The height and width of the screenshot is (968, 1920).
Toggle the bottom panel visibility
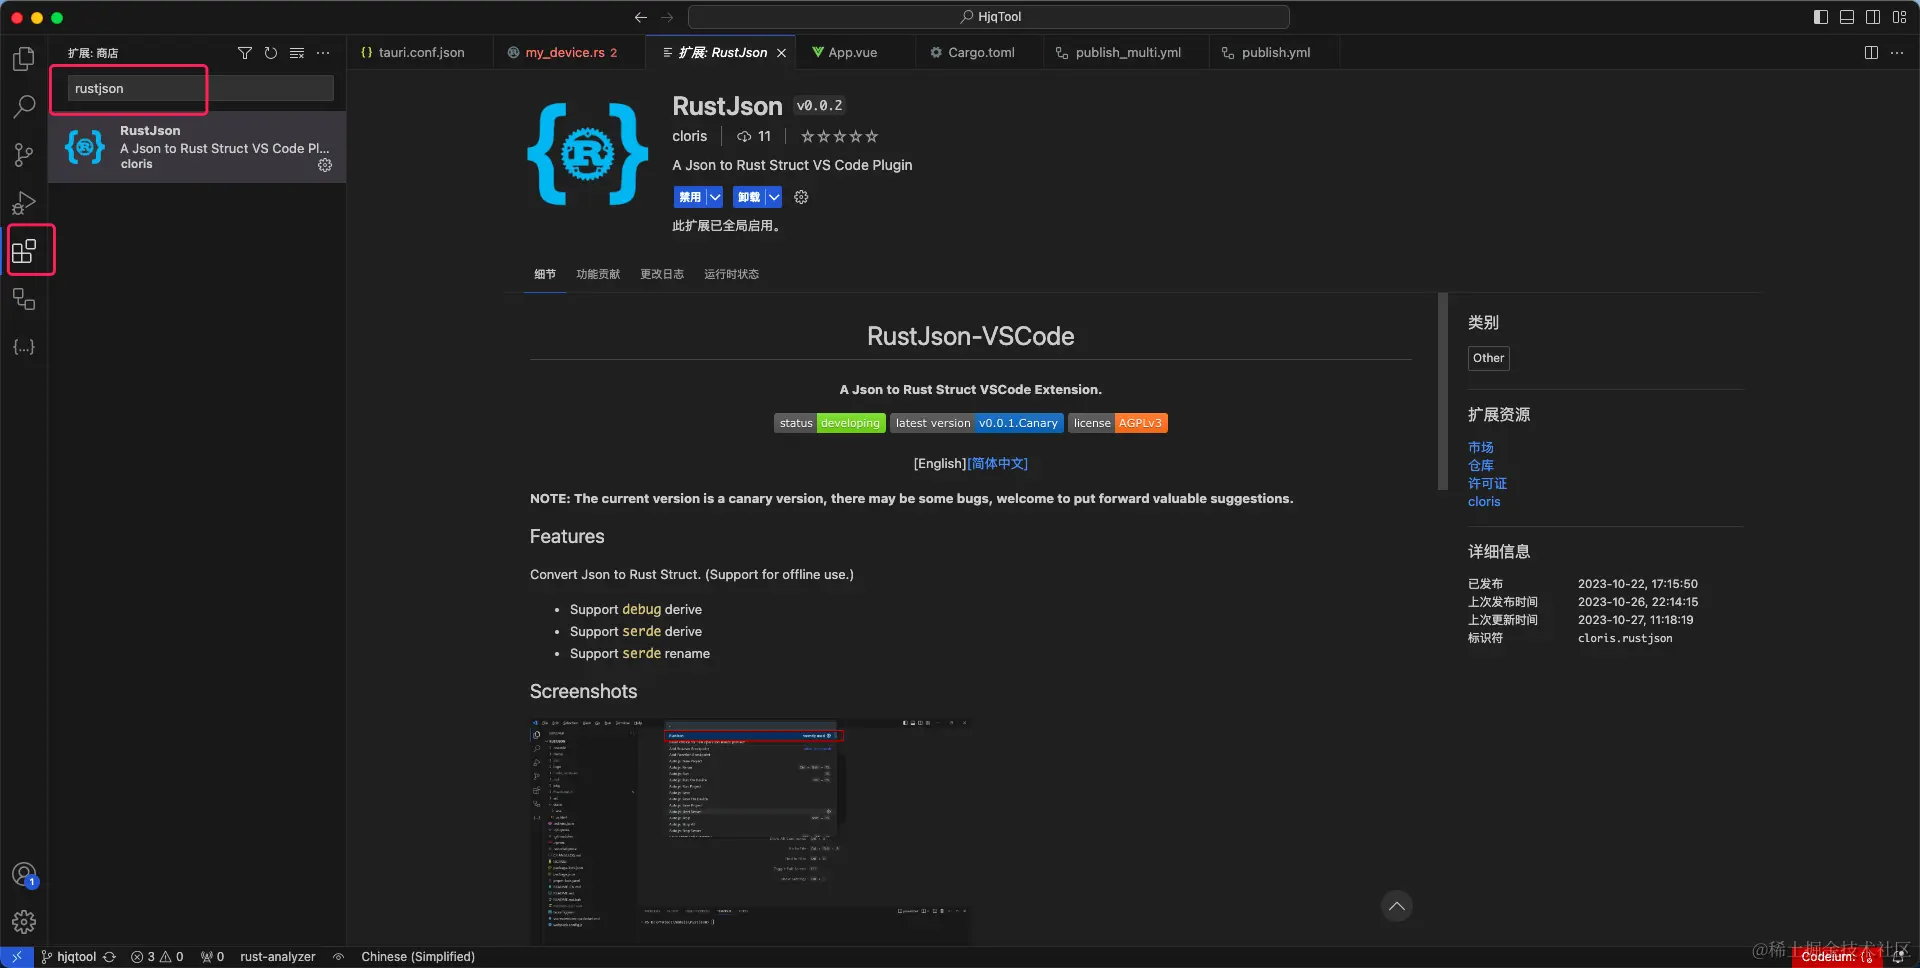pos(1847,17)
